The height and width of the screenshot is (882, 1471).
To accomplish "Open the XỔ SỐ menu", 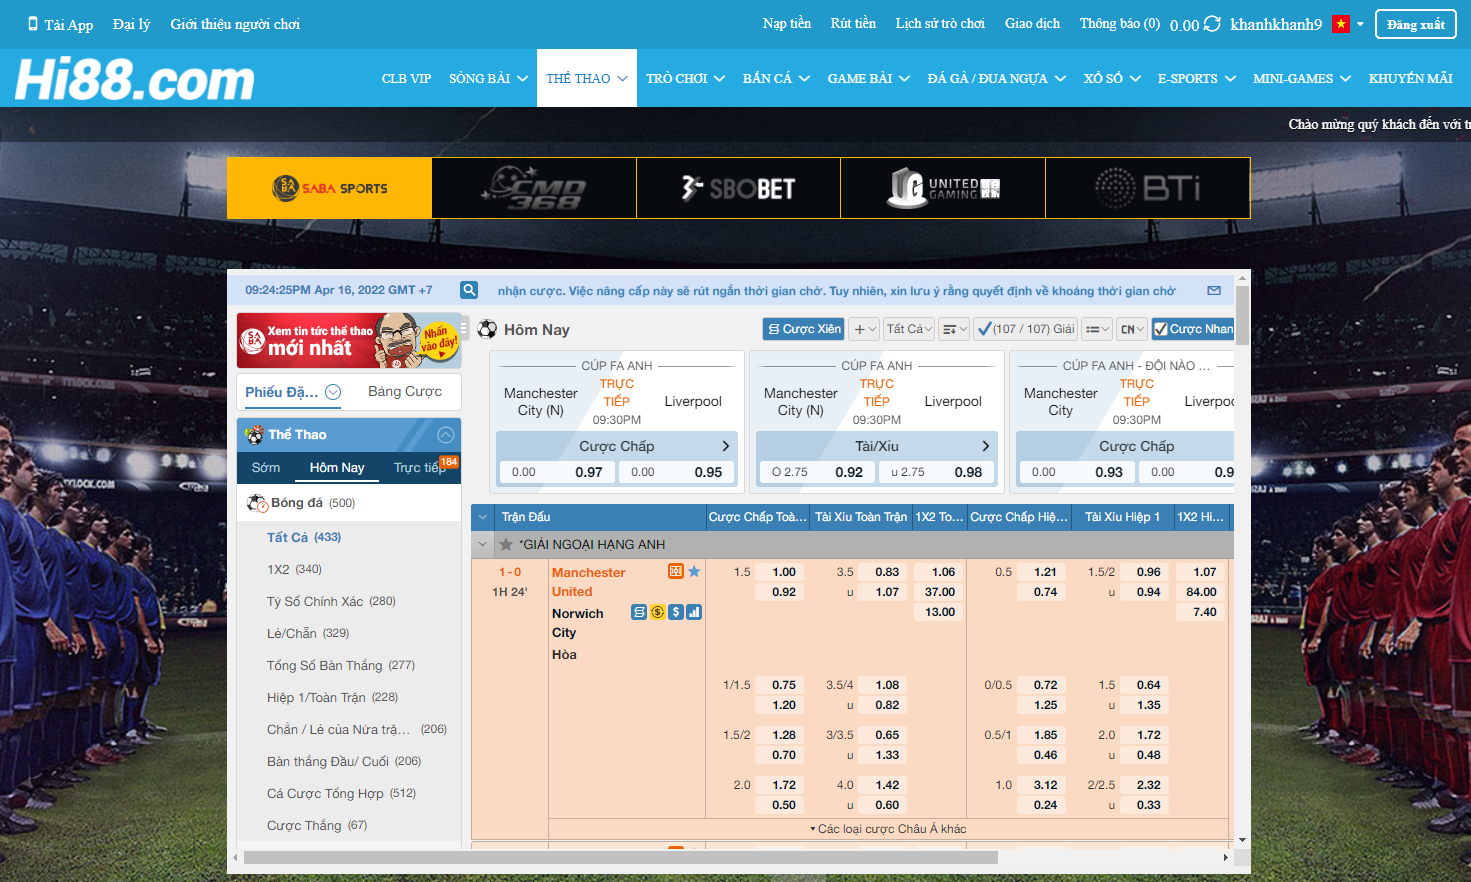I will pyautogui.click(x=1112, y=78).
